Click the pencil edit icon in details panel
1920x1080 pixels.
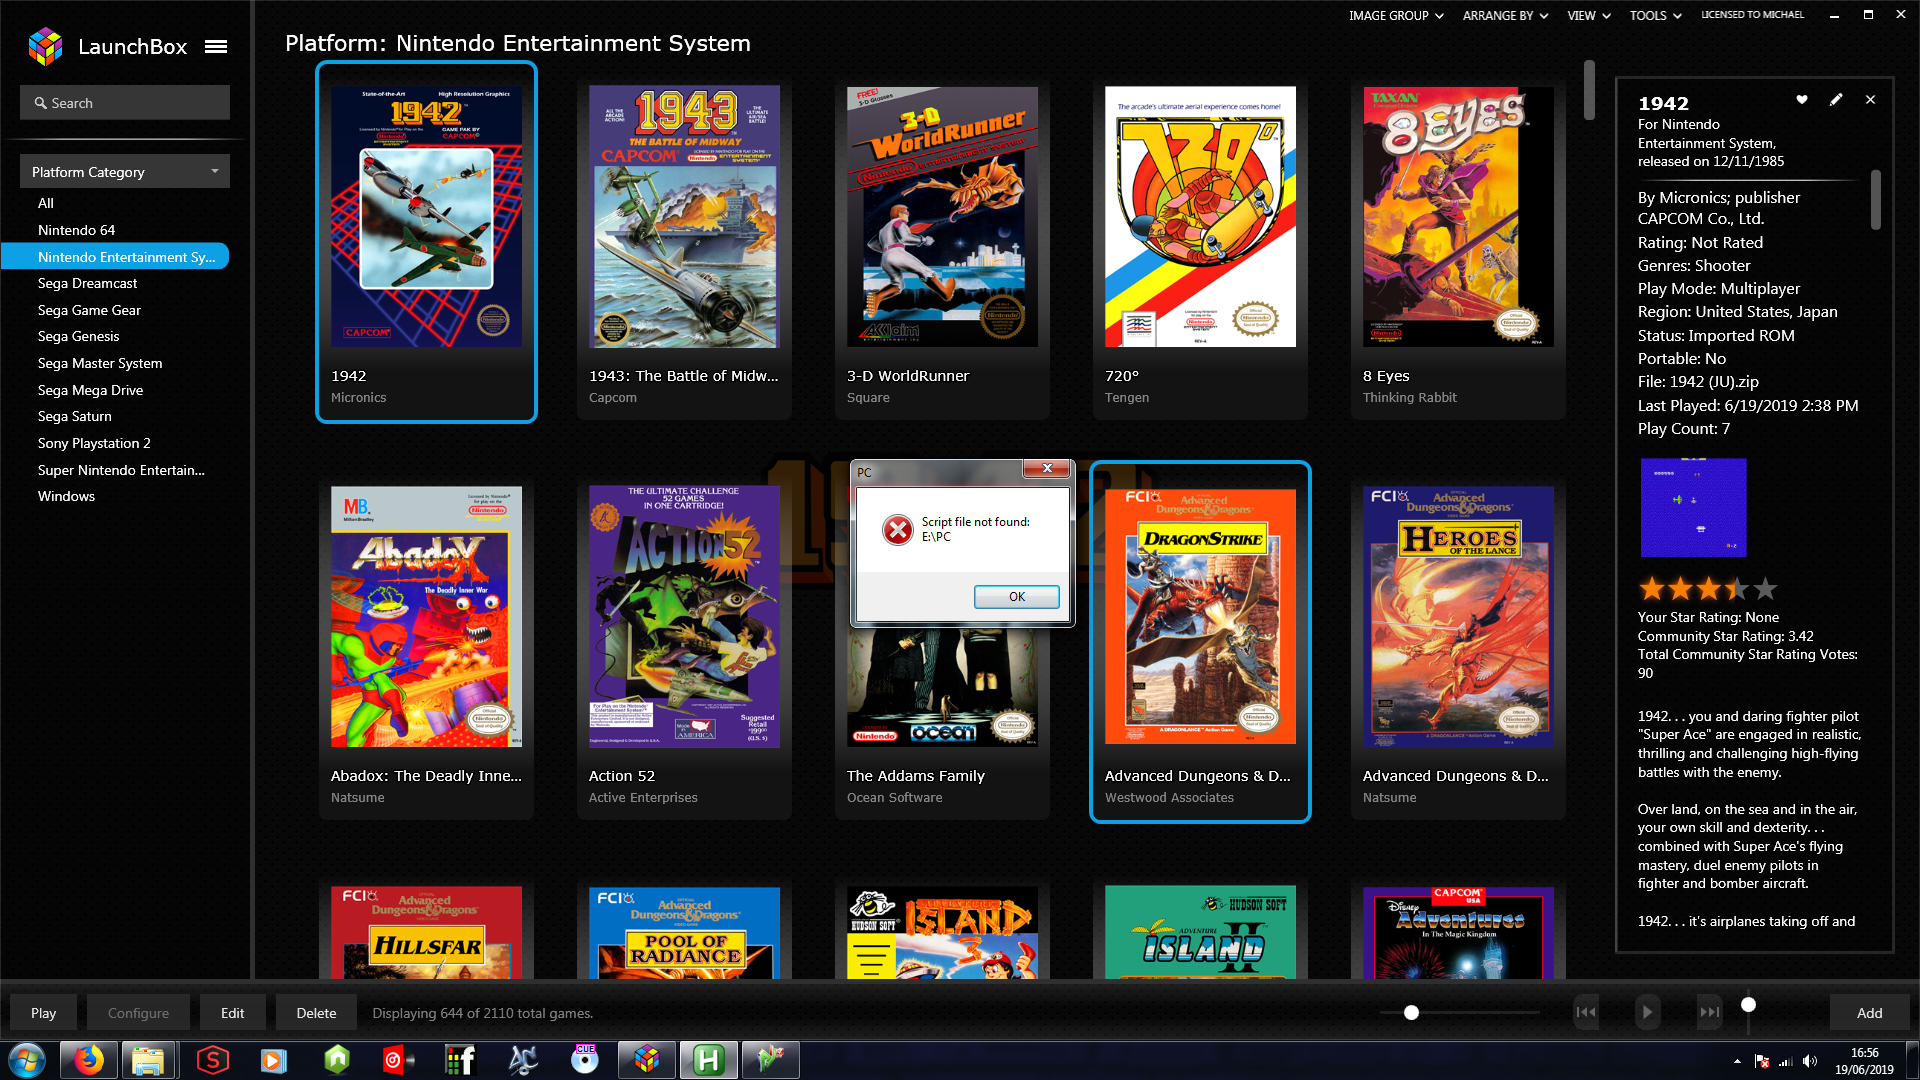(1836, 100)
